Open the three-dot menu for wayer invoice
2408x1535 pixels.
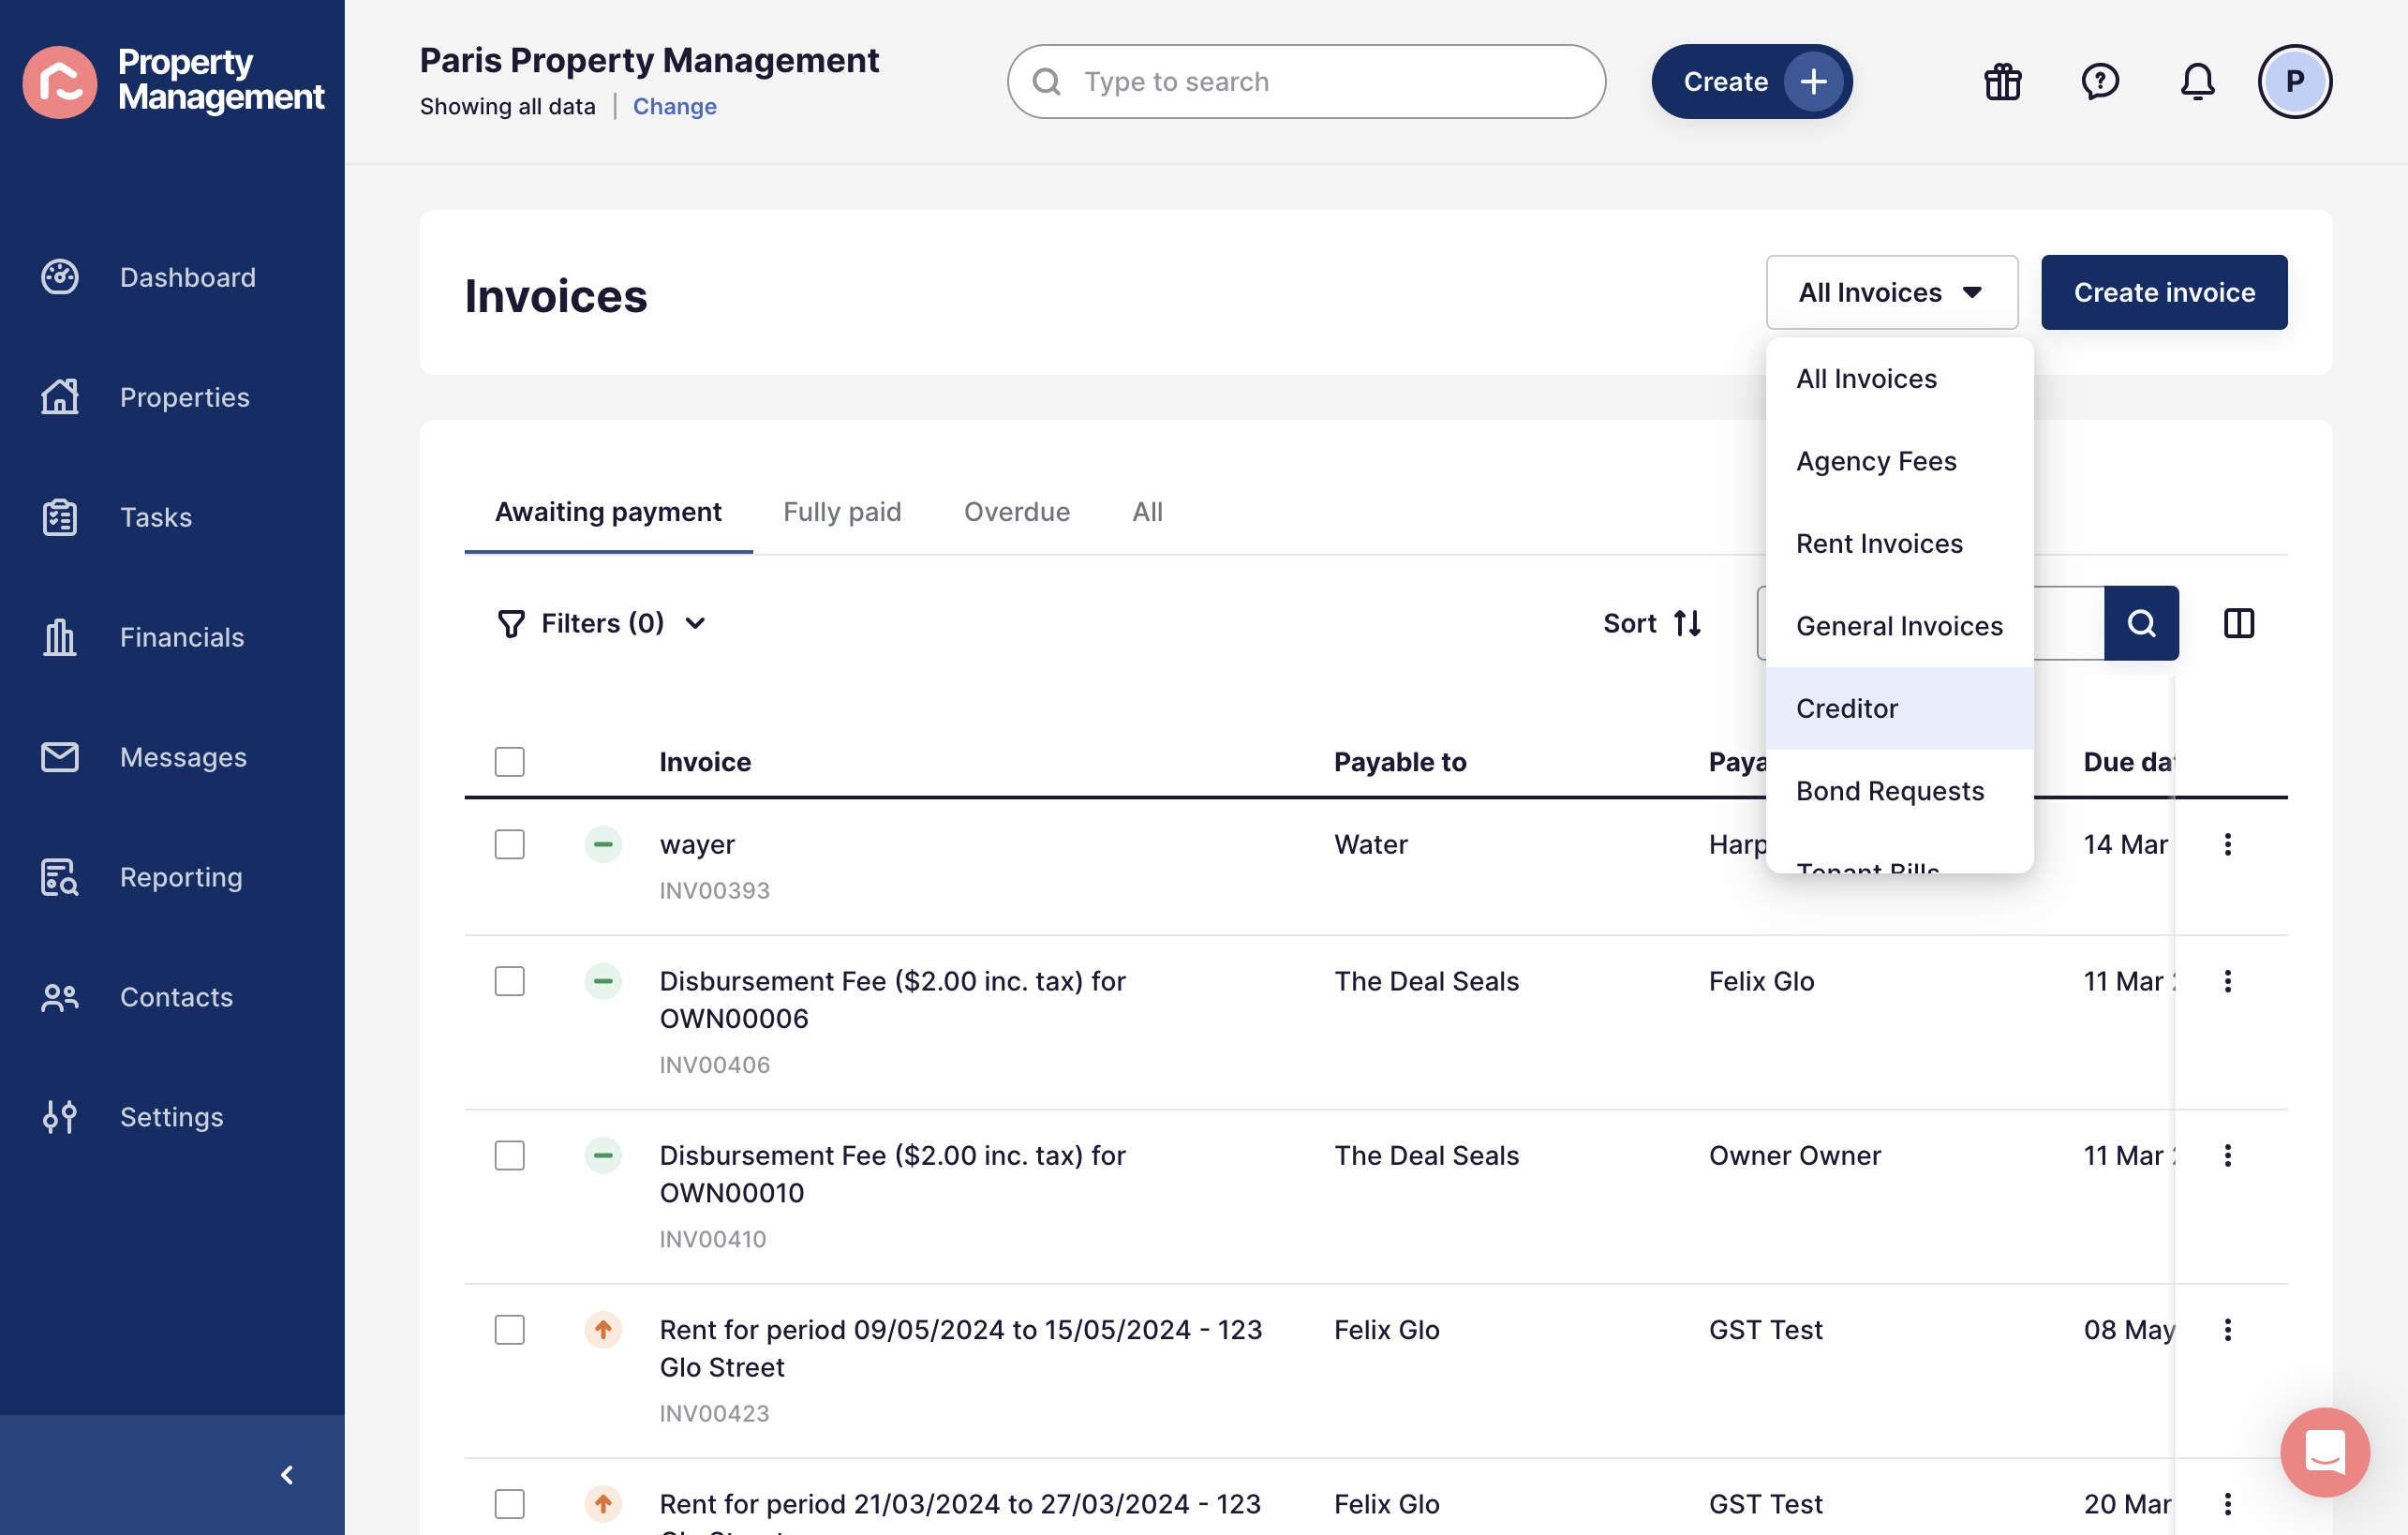2227,844
